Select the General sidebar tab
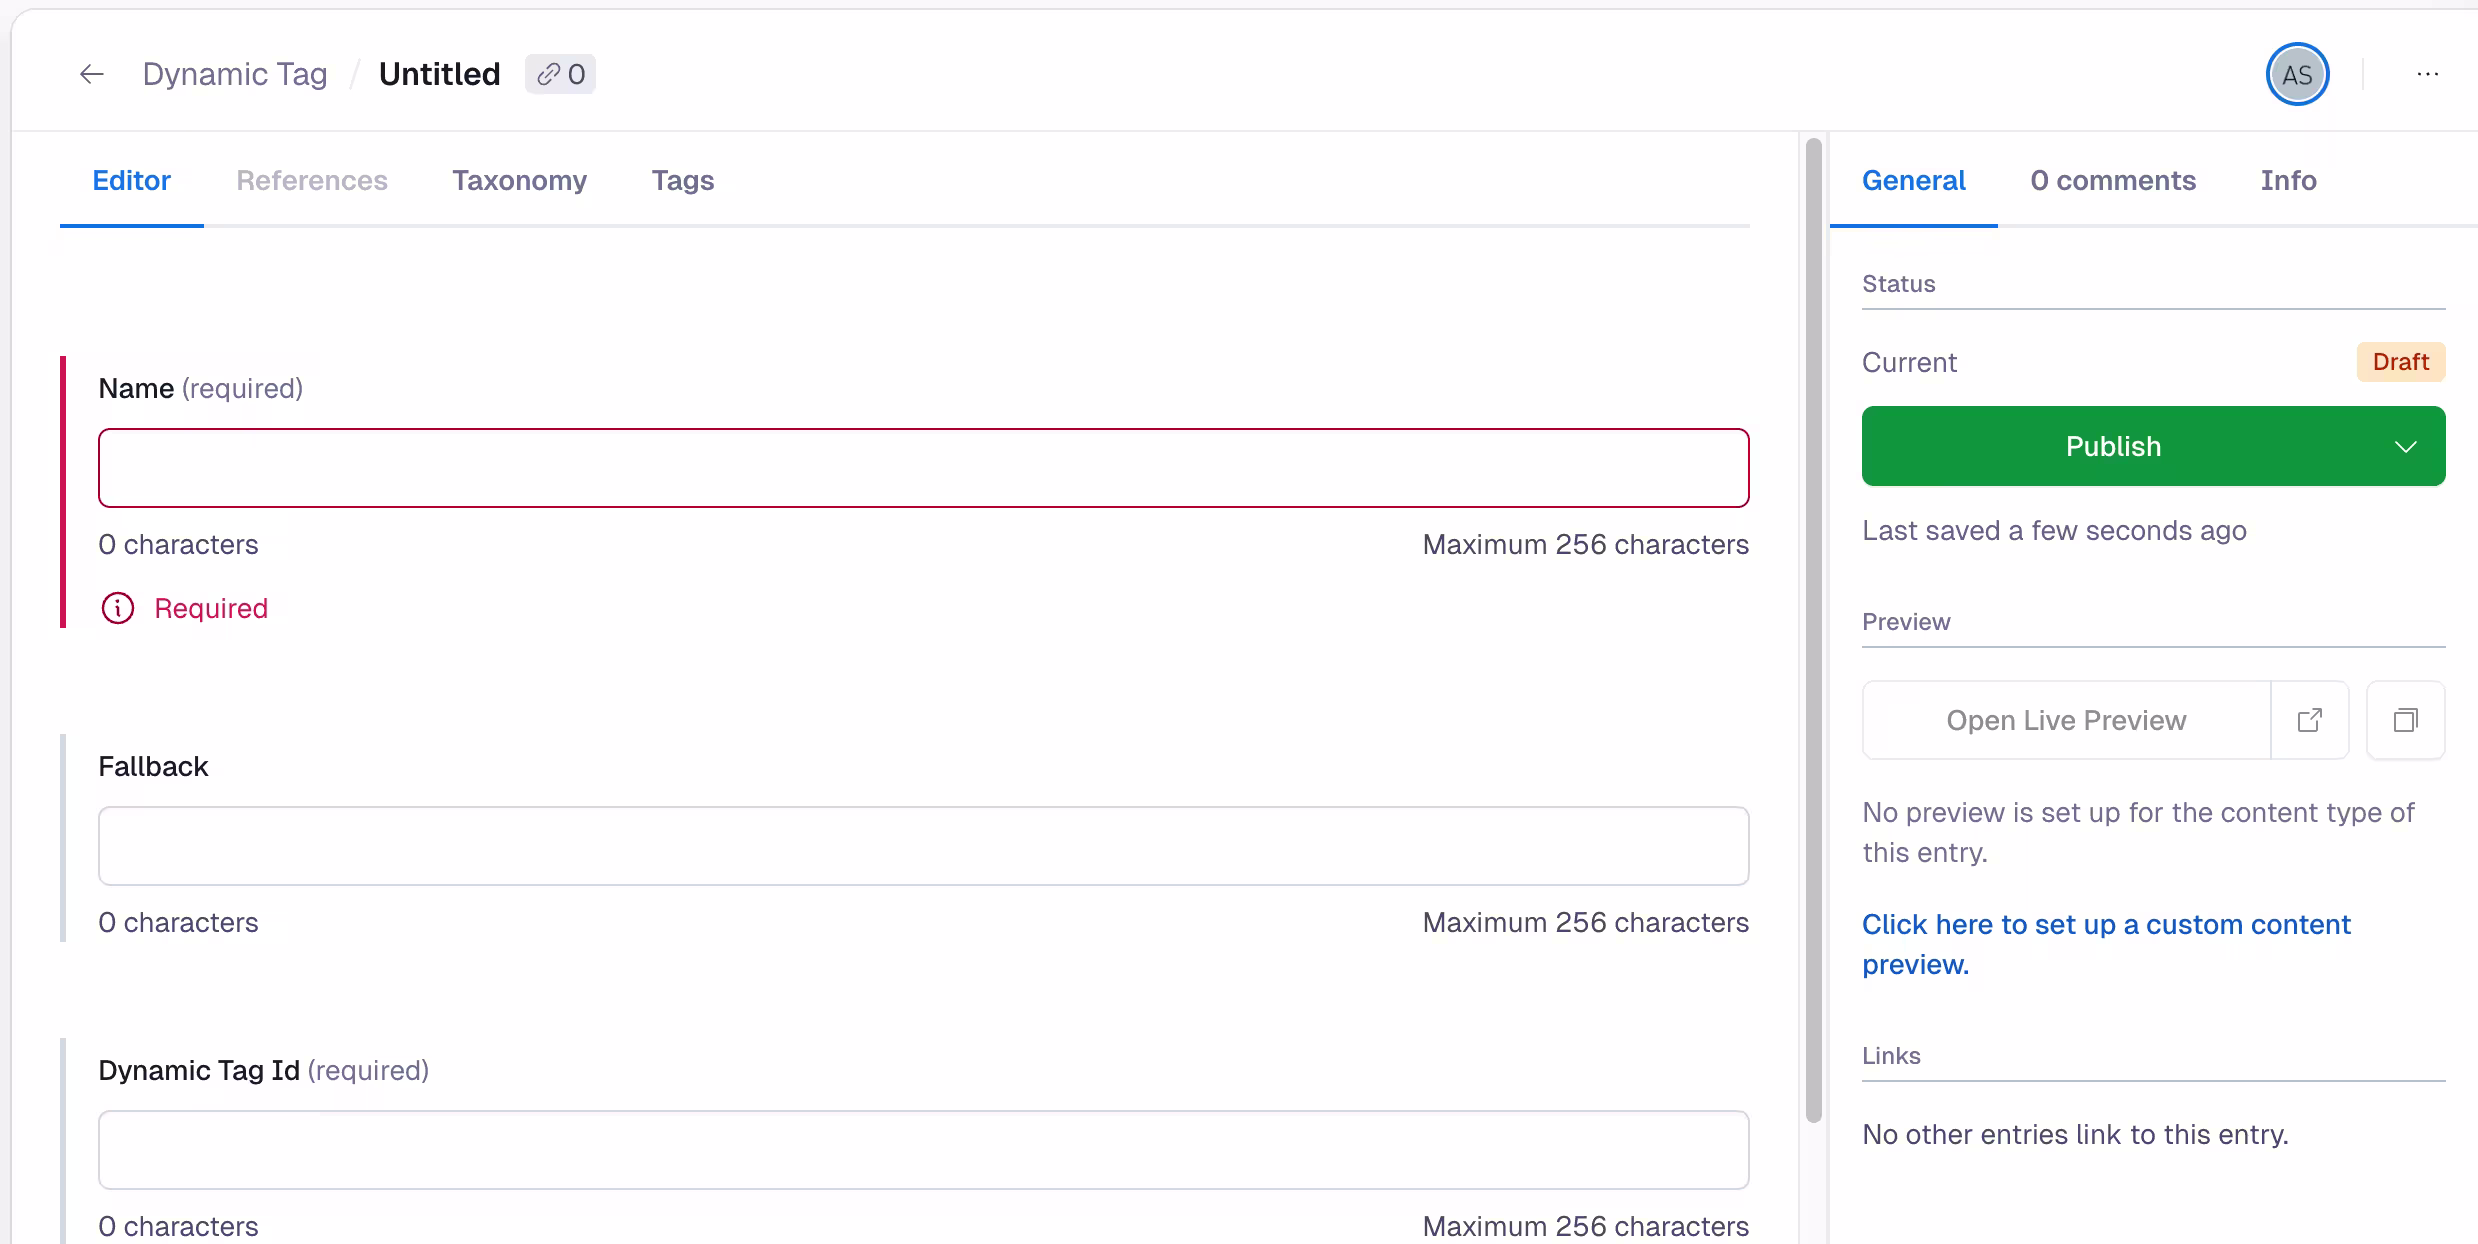The height and width of the screenshot is (1244, 2478). tap(1913, 181)
